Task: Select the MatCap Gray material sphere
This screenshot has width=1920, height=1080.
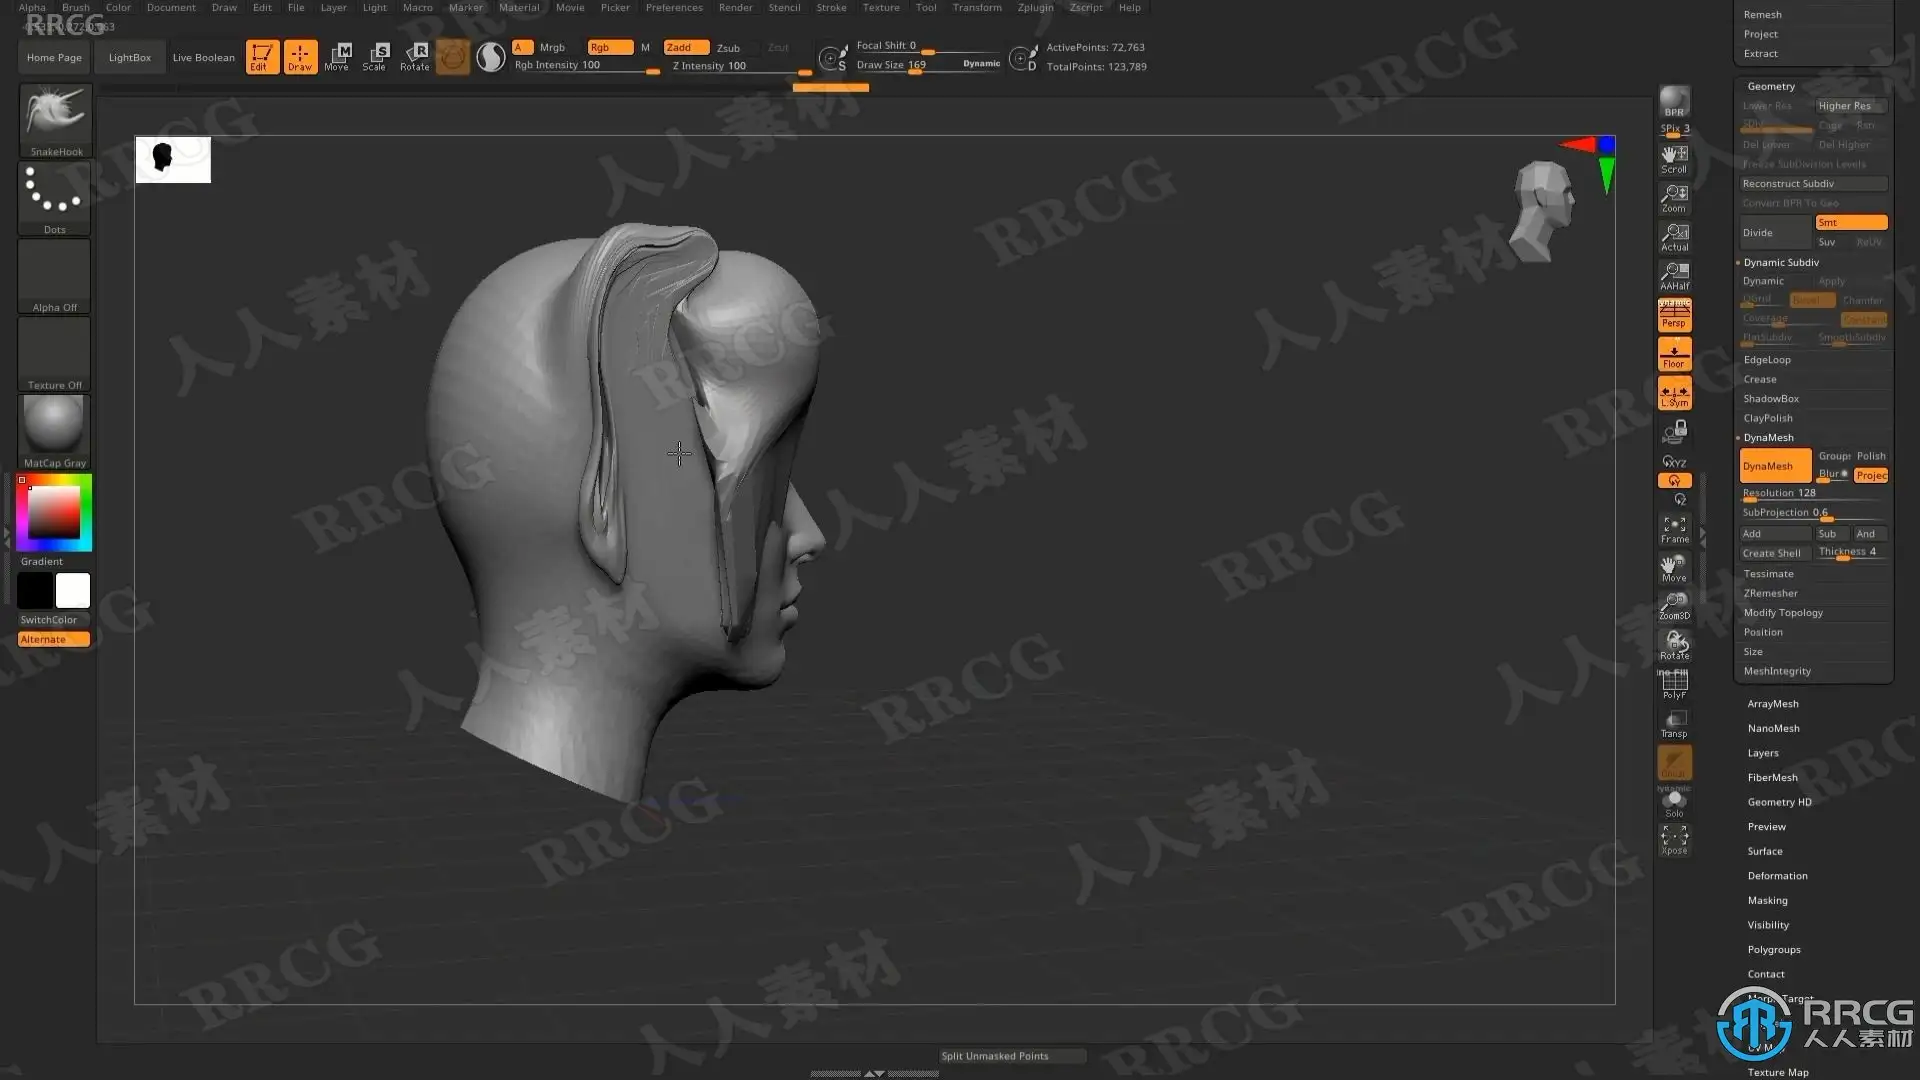Action: (x=54, y=431)
